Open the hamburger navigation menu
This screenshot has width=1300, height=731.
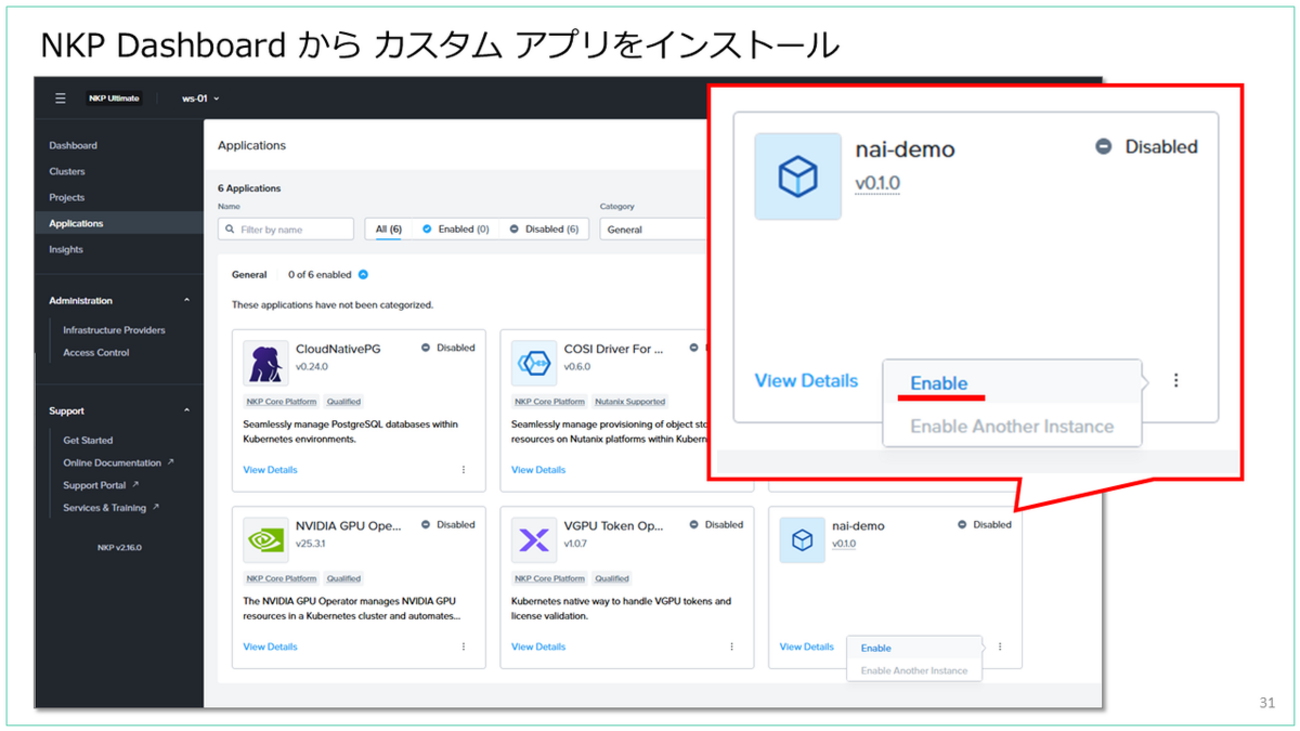[x=61, y=98]
